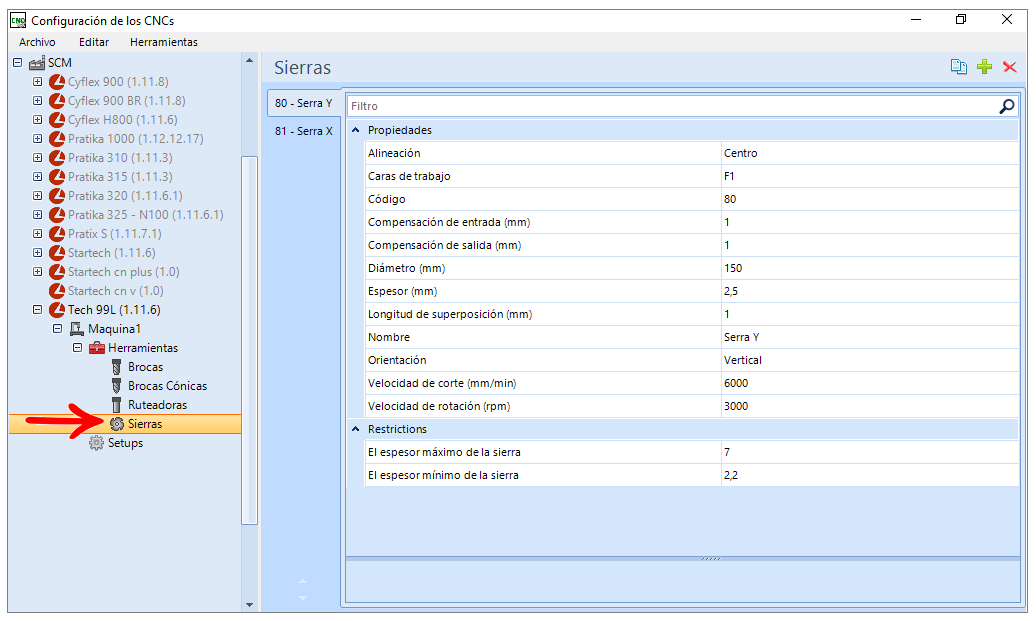Select Pratika 325 - N100 tree item
This screenshot has height=621, width=1036.
click(x=145, y=215)
